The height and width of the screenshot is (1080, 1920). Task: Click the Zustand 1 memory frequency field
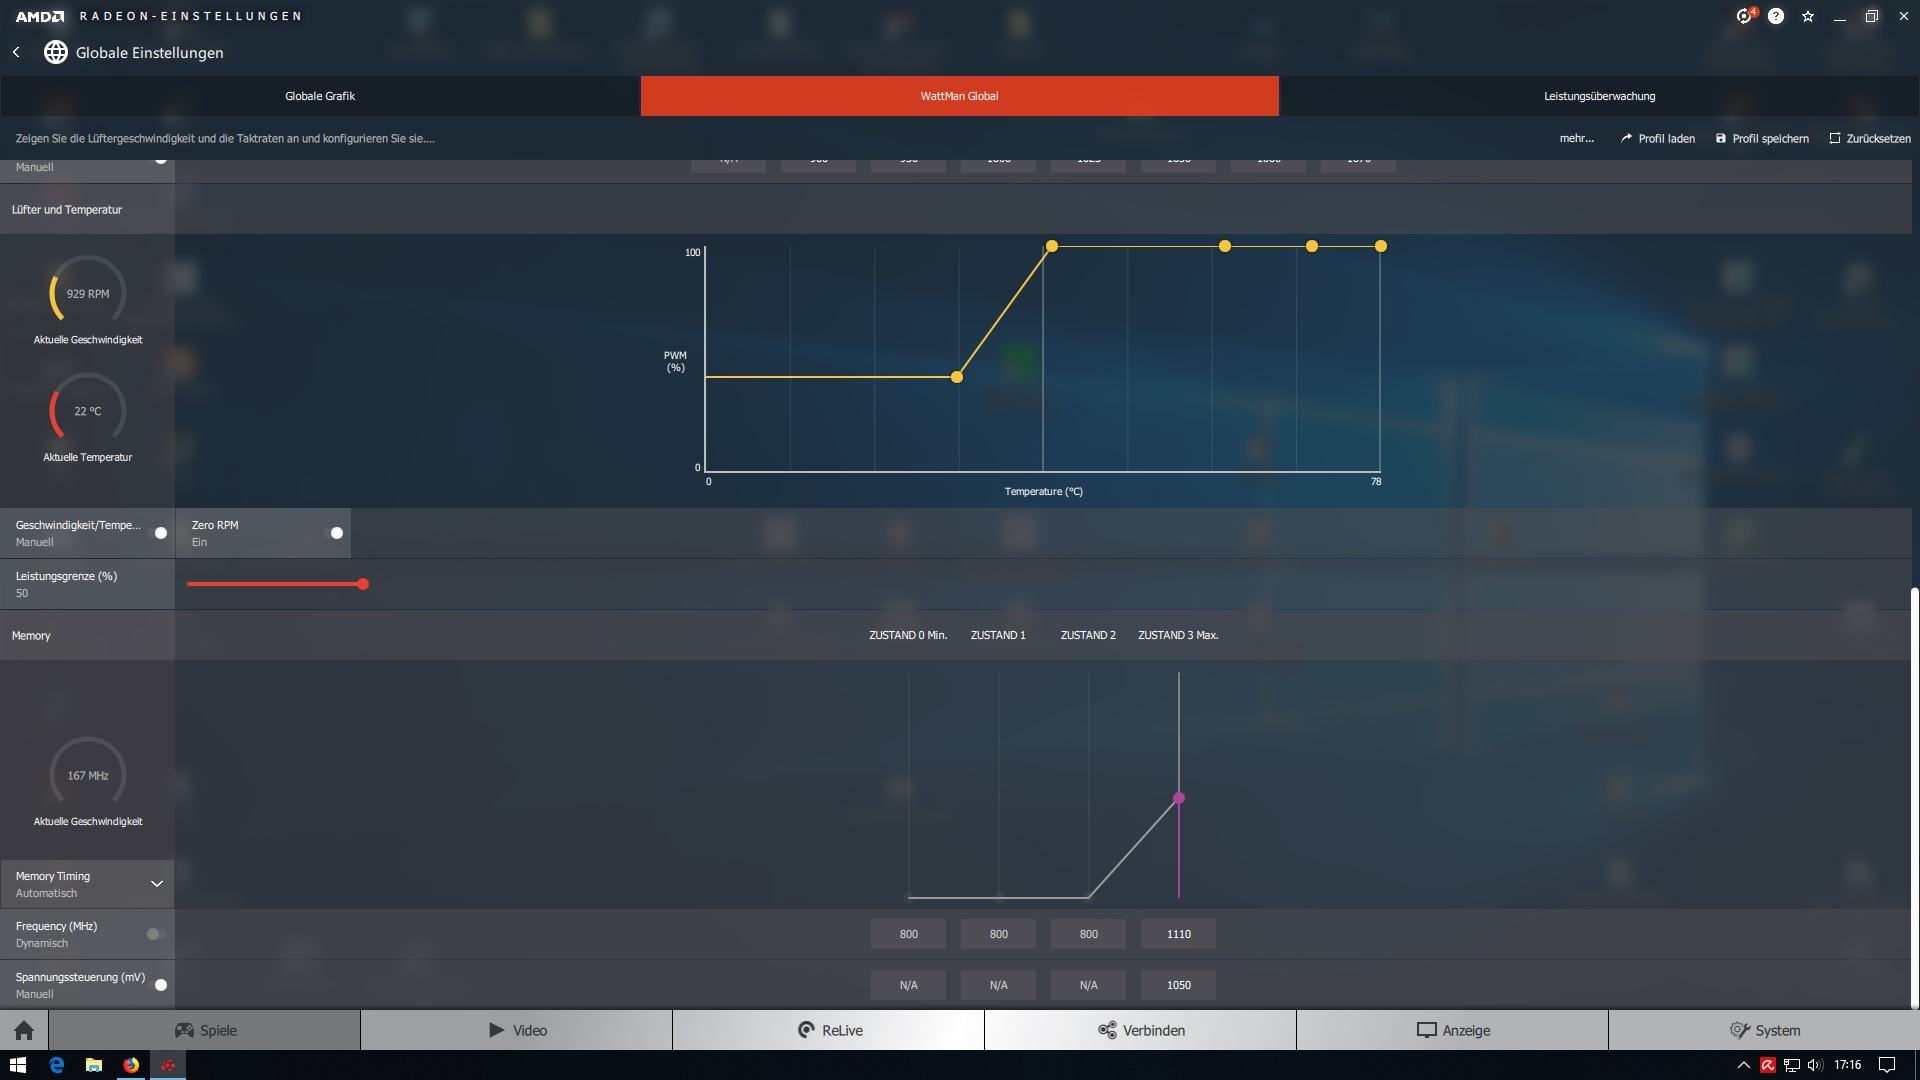[x=998, y=934]
